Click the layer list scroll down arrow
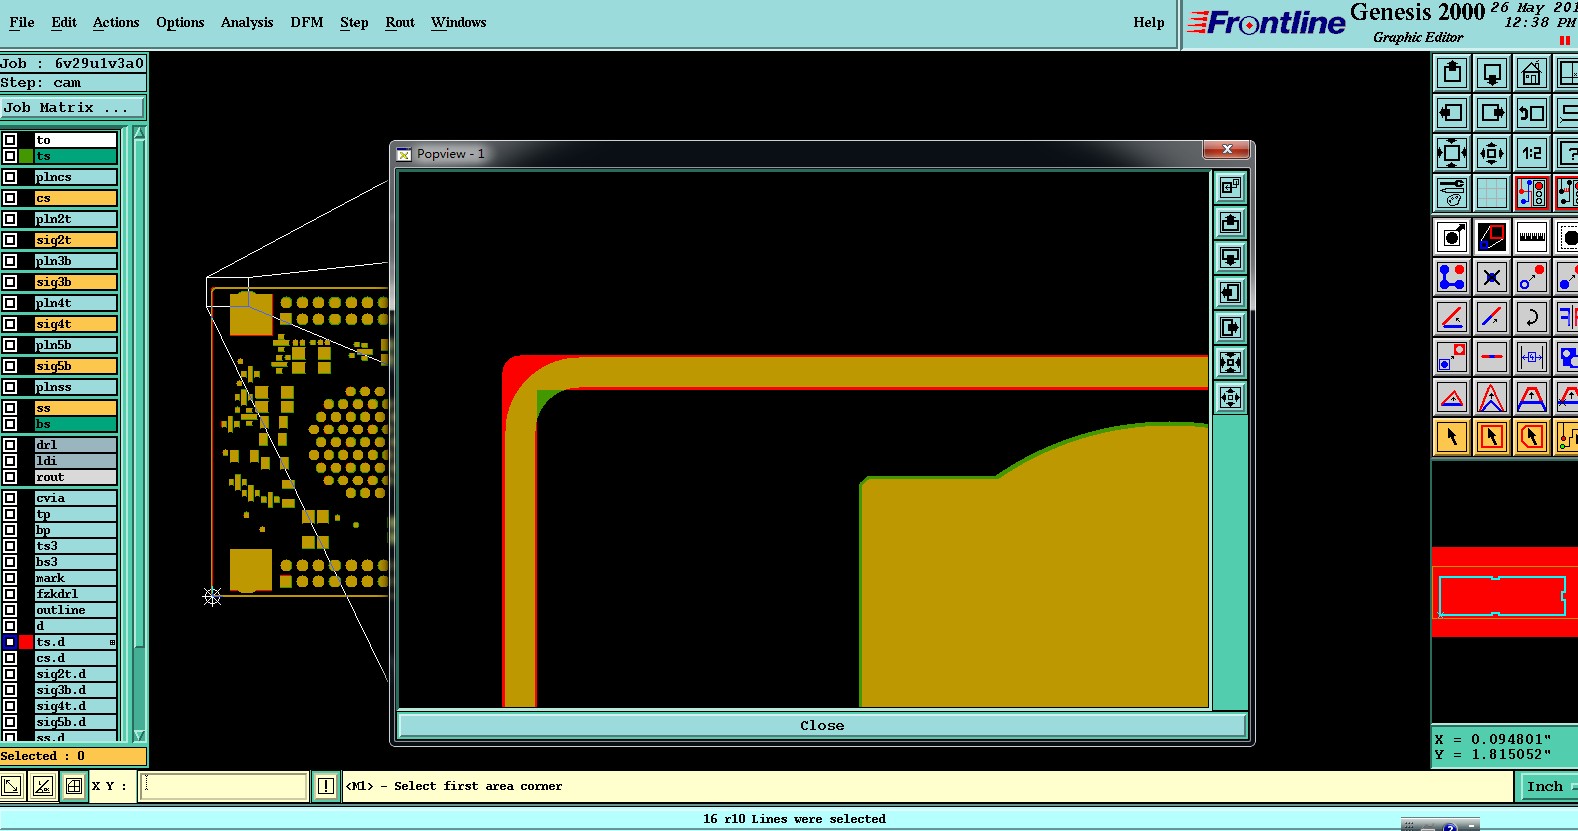This screenshot has height=831, width=1578. tap(140, 735)
